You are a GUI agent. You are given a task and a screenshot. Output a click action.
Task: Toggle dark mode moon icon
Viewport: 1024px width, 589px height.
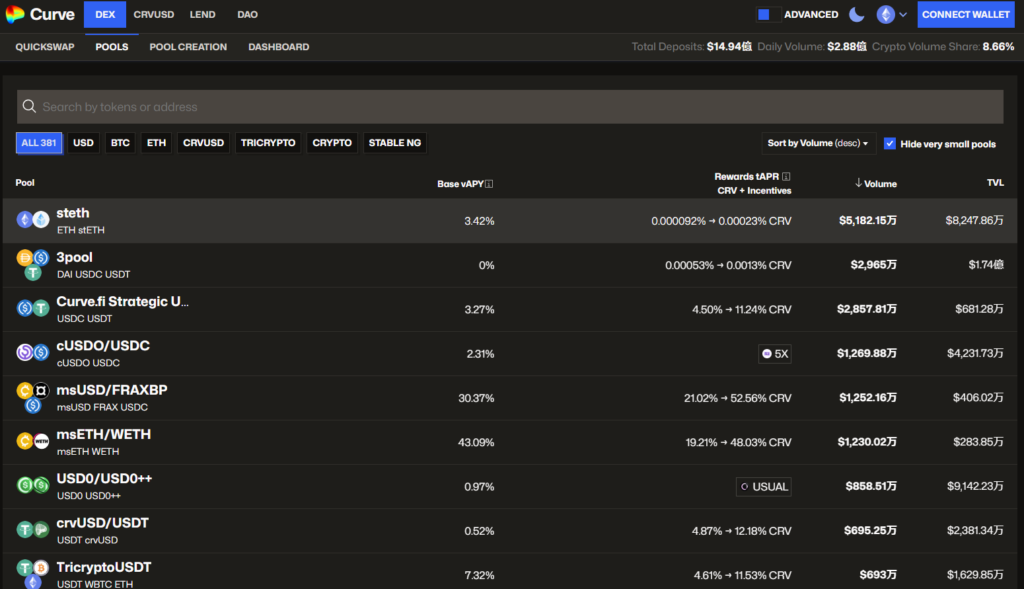pyautogui.click(x=856, y=14)
